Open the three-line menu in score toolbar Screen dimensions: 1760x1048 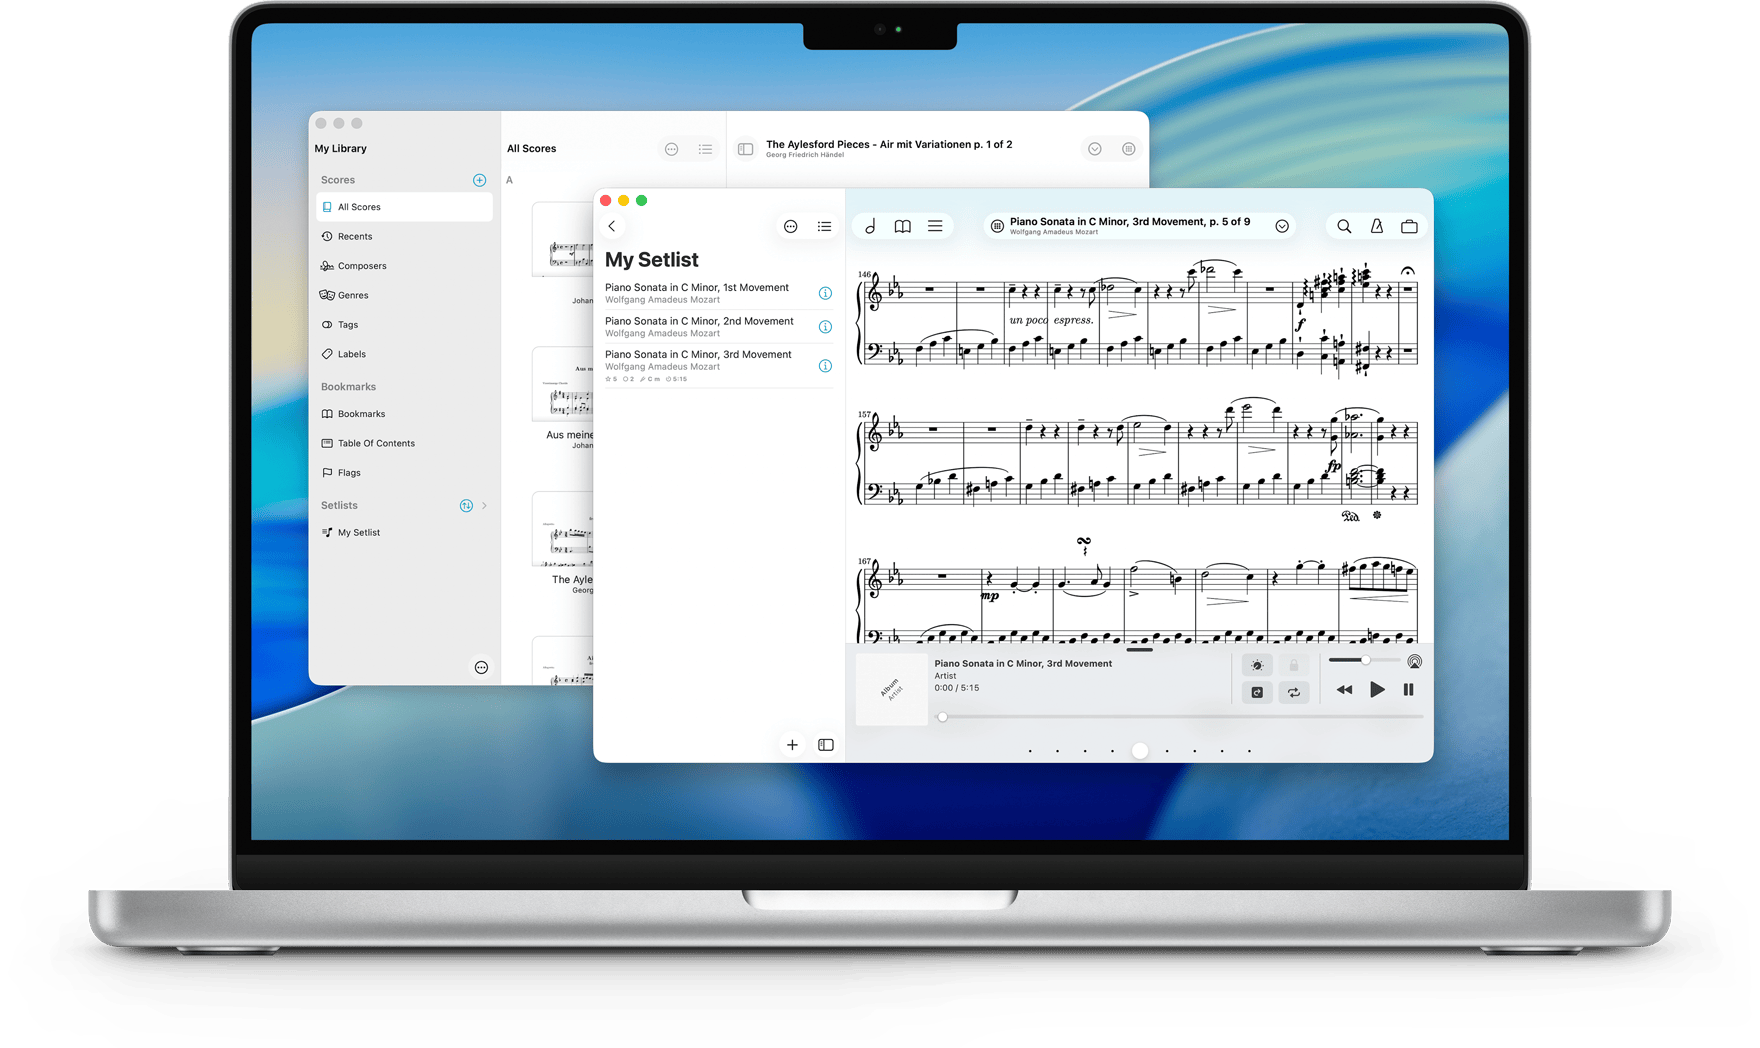coord(935,227)
